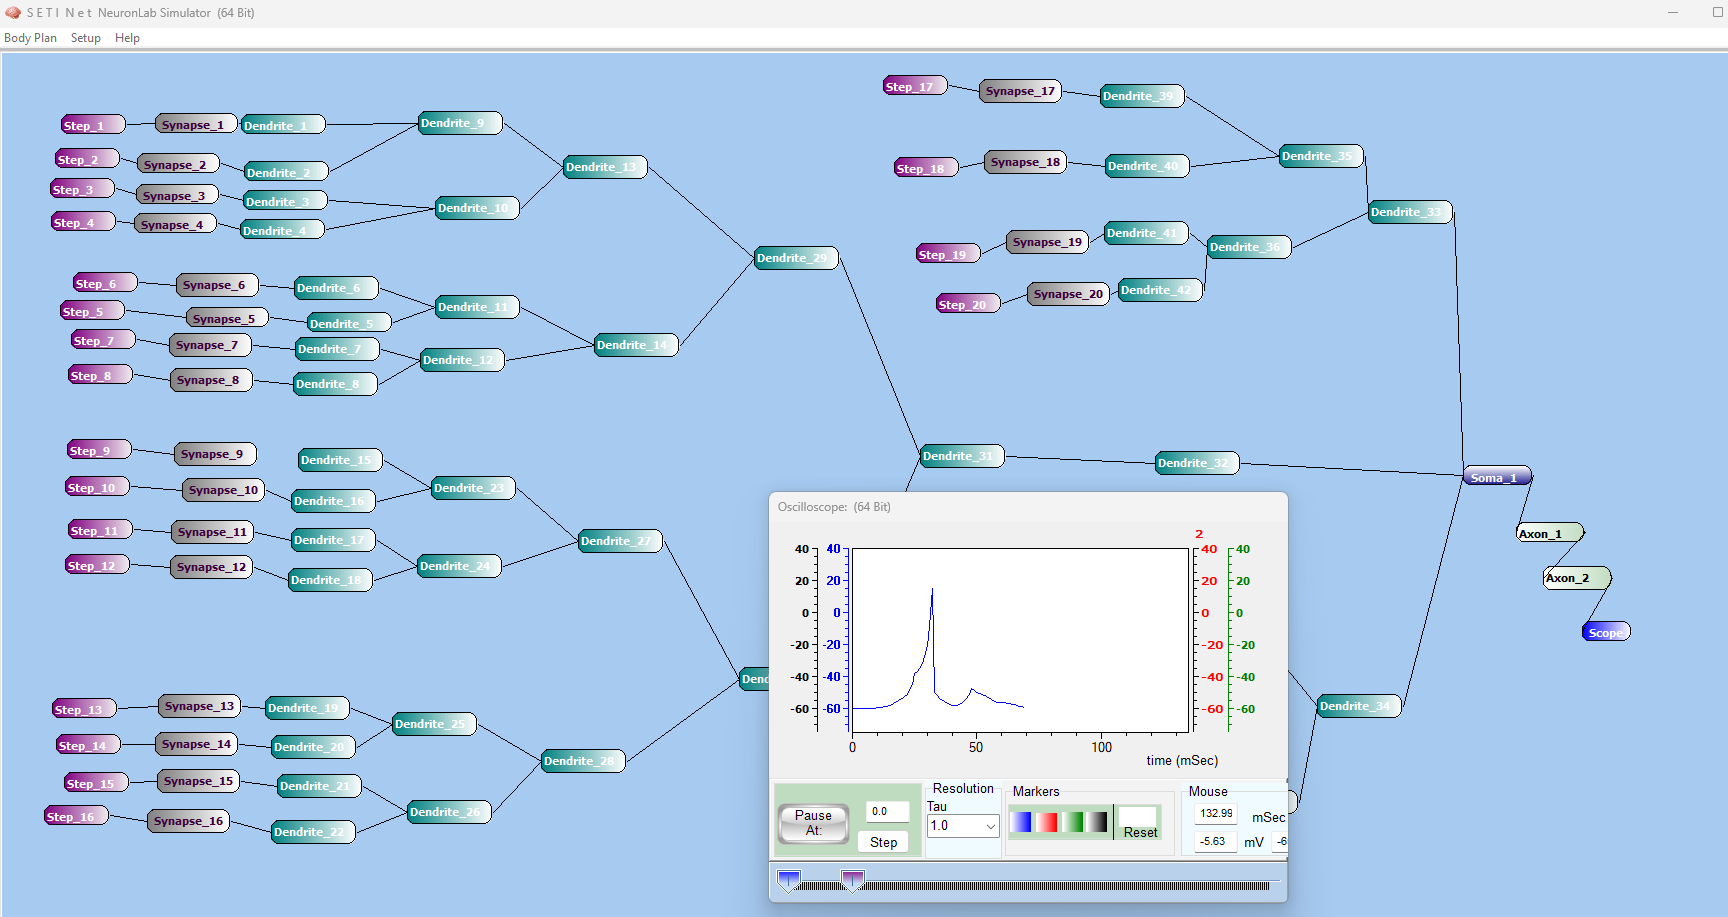1728x917 pixels.
Task: Open the Setup menu
Action: pyautogui.click(x=85, y=38)
